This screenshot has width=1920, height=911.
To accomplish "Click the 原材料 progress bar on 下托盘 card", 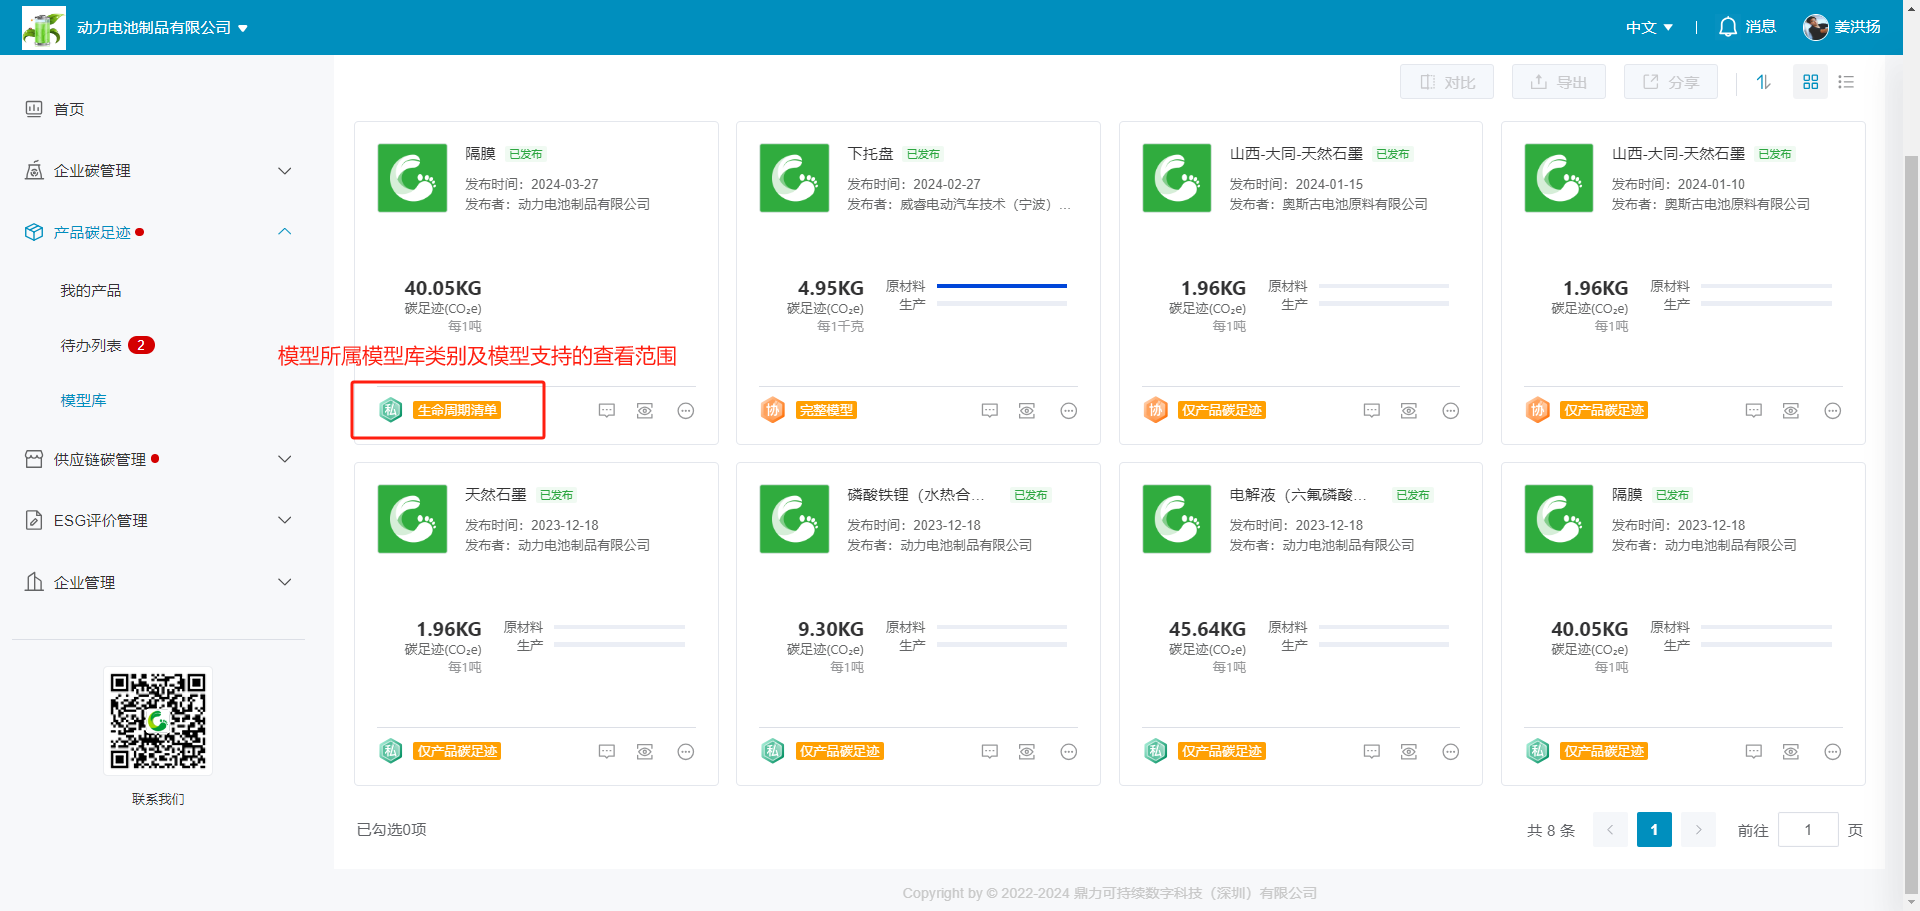I will [1001, 286].
